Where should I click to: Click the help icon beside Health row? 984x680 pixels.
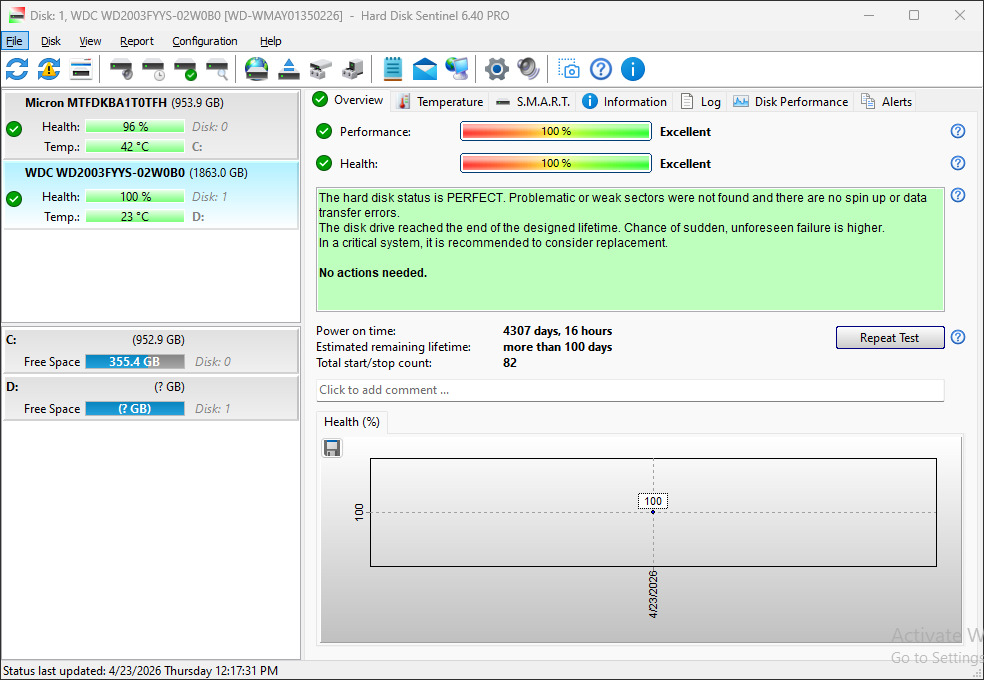point(958,163)
